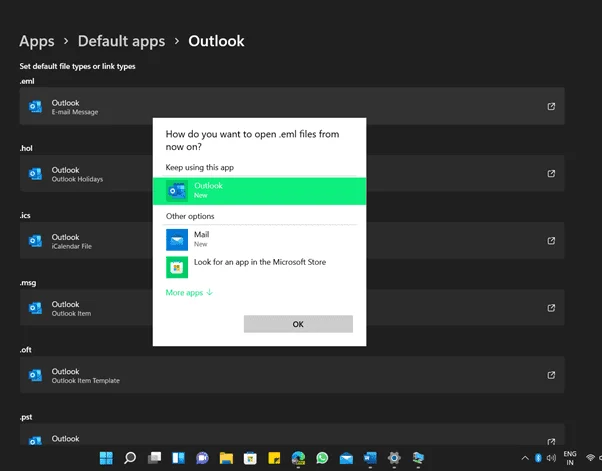Open external-link icon for .hol row

click(551, 174)
